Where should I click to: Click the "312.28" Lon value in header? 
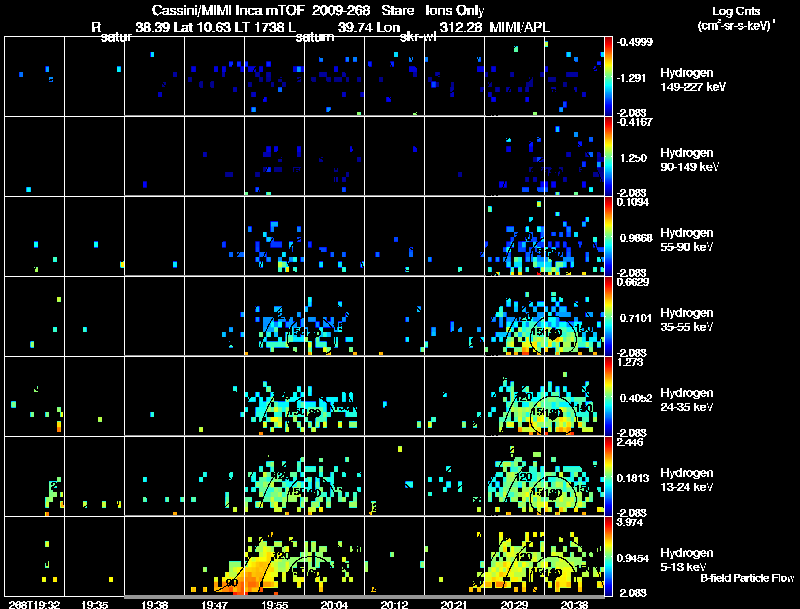point(461,27)
